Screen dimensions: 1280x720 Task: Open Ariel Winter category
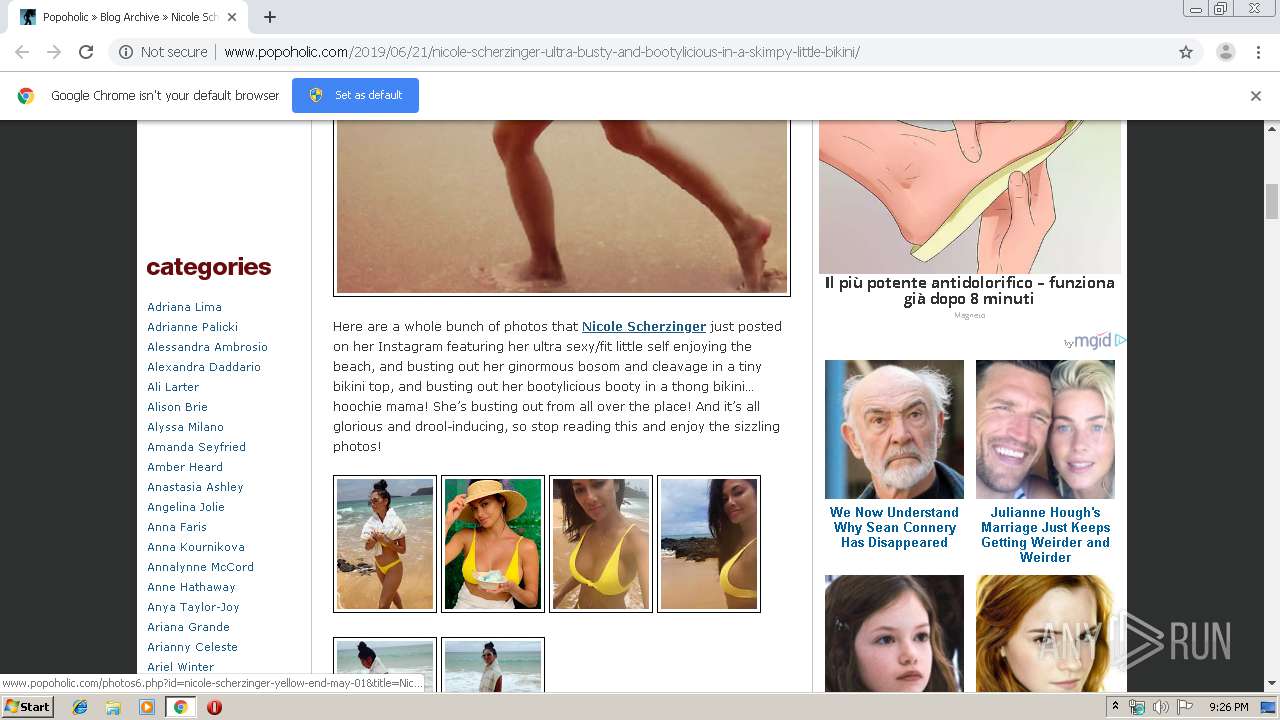[180, 667]
